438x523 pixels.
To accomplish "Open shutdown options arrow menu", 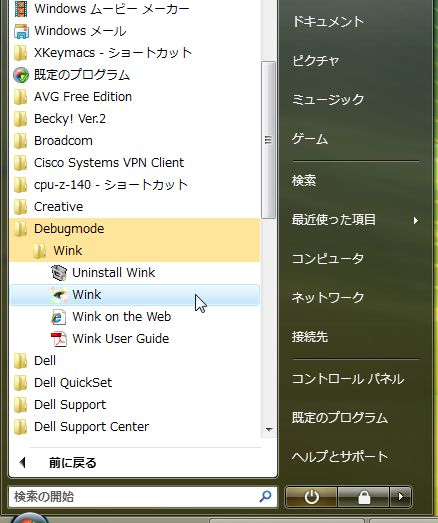I will click(400, 497).
